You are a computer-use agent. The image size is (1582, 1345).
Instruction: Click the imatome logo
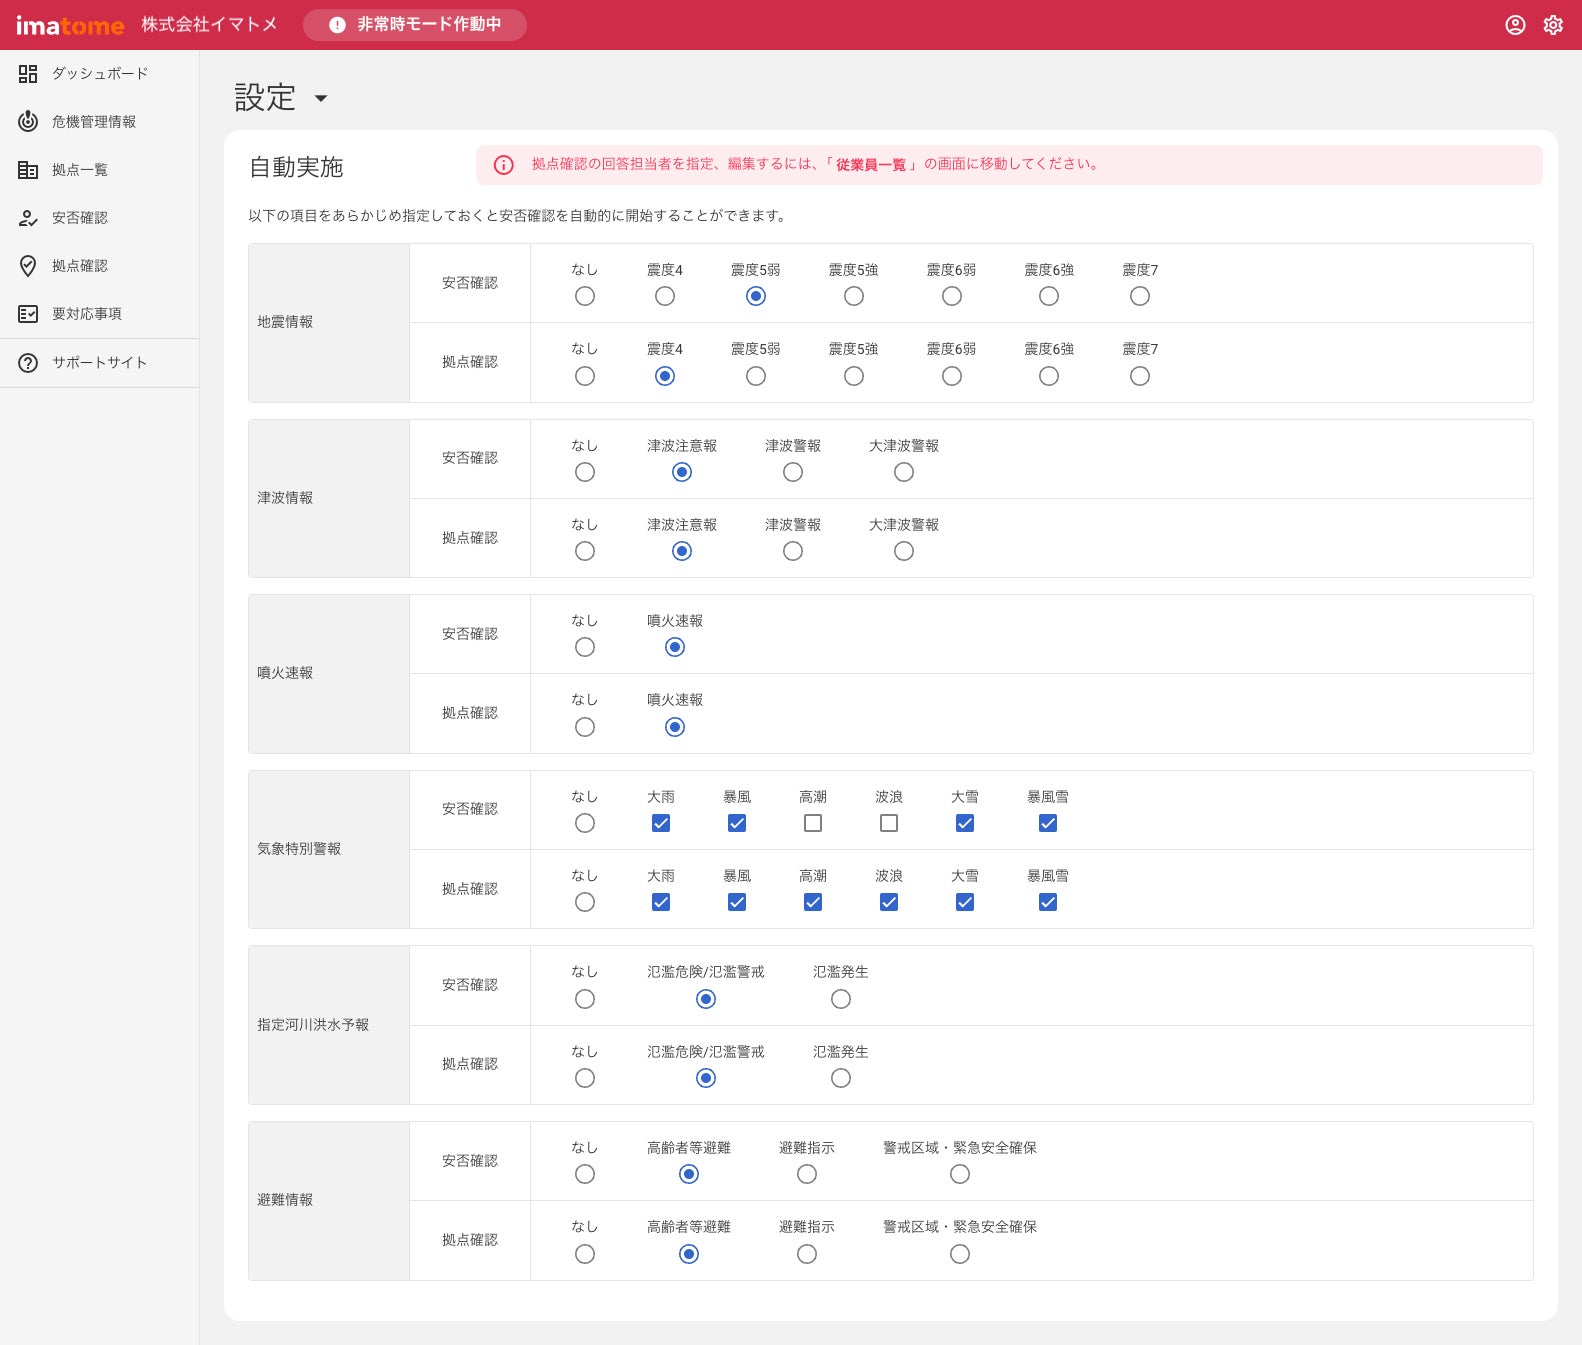70,25
